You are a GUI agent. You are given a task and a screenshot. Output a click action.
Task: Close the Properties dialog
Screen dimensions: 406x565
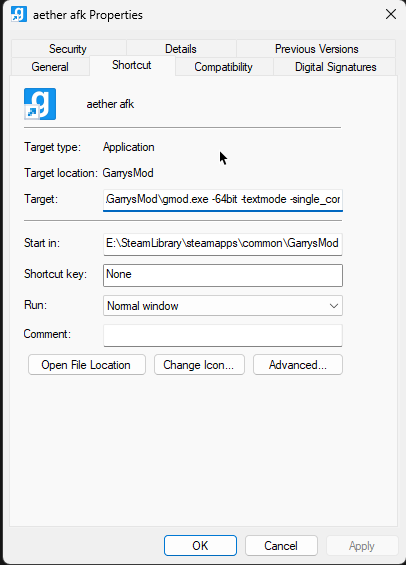[391, 14]
